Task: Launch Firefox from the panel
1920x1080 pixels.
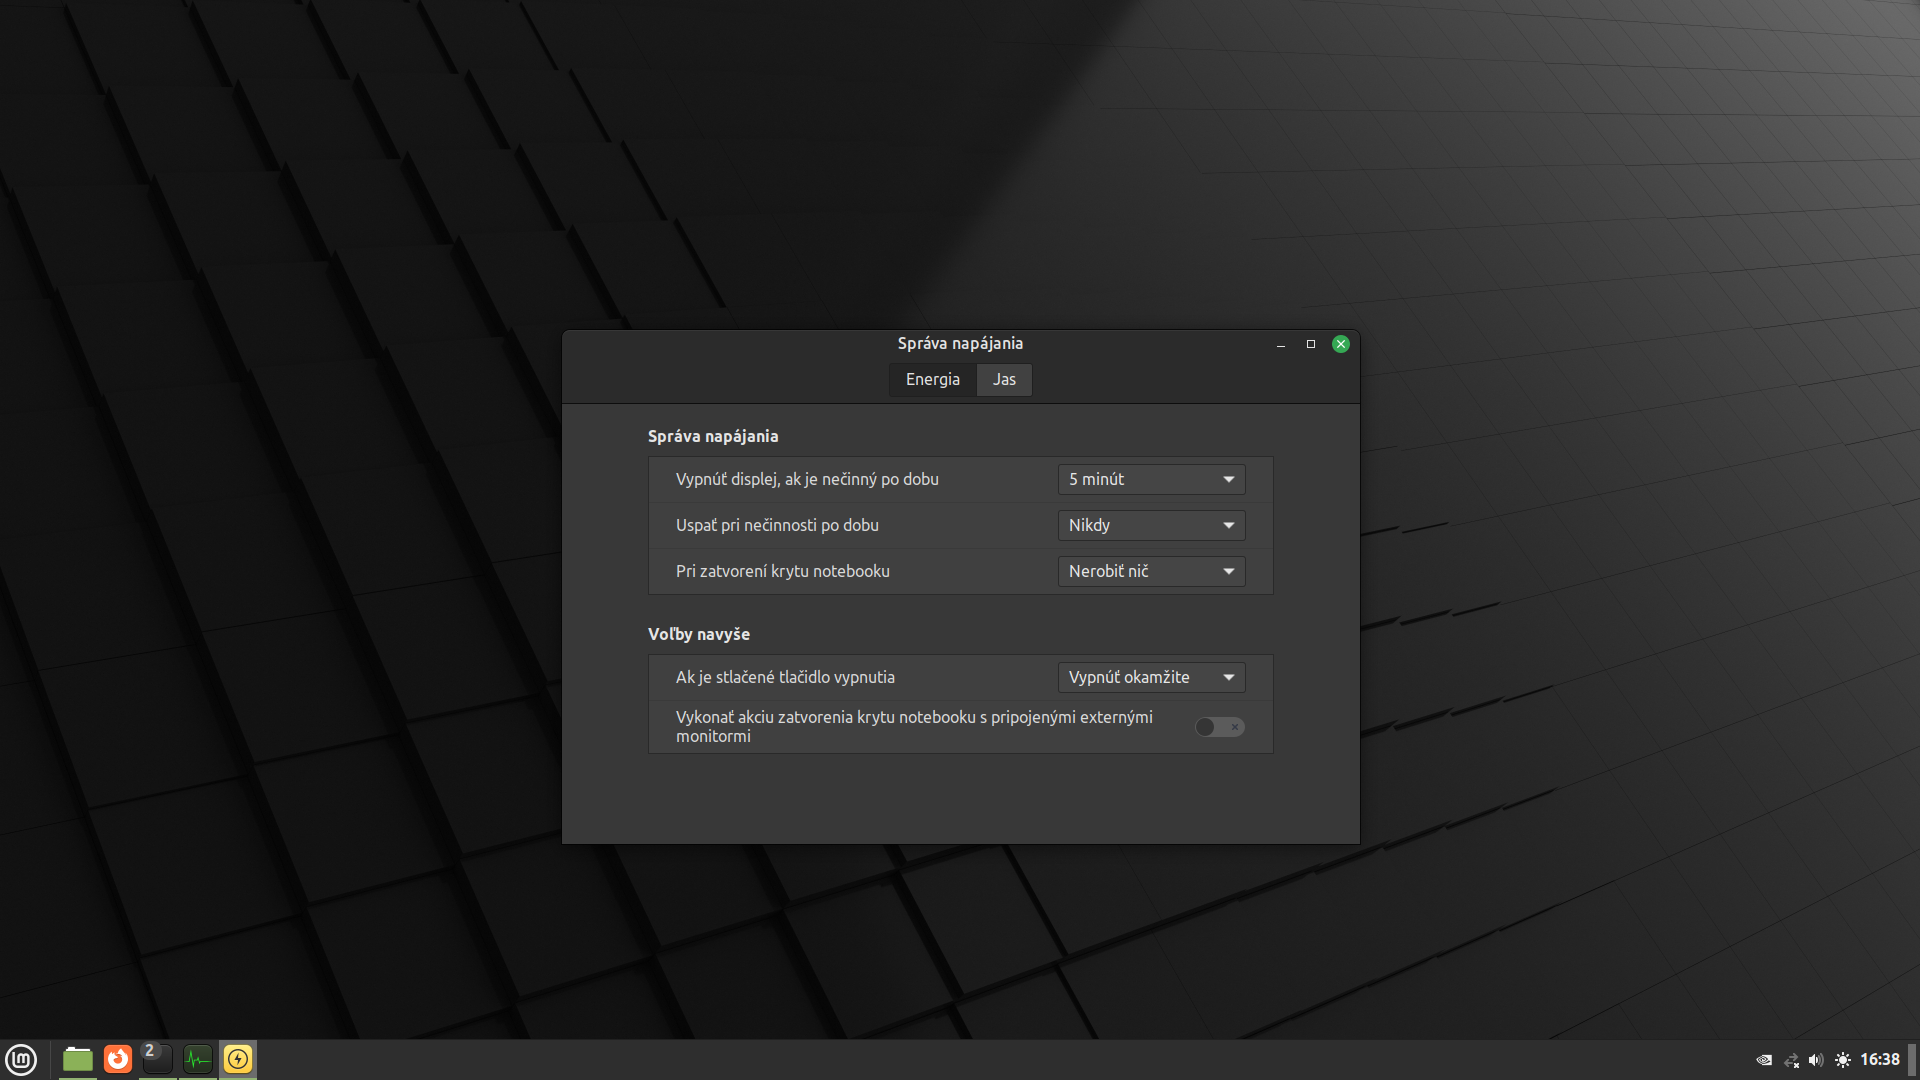Action: point(118,1059)
